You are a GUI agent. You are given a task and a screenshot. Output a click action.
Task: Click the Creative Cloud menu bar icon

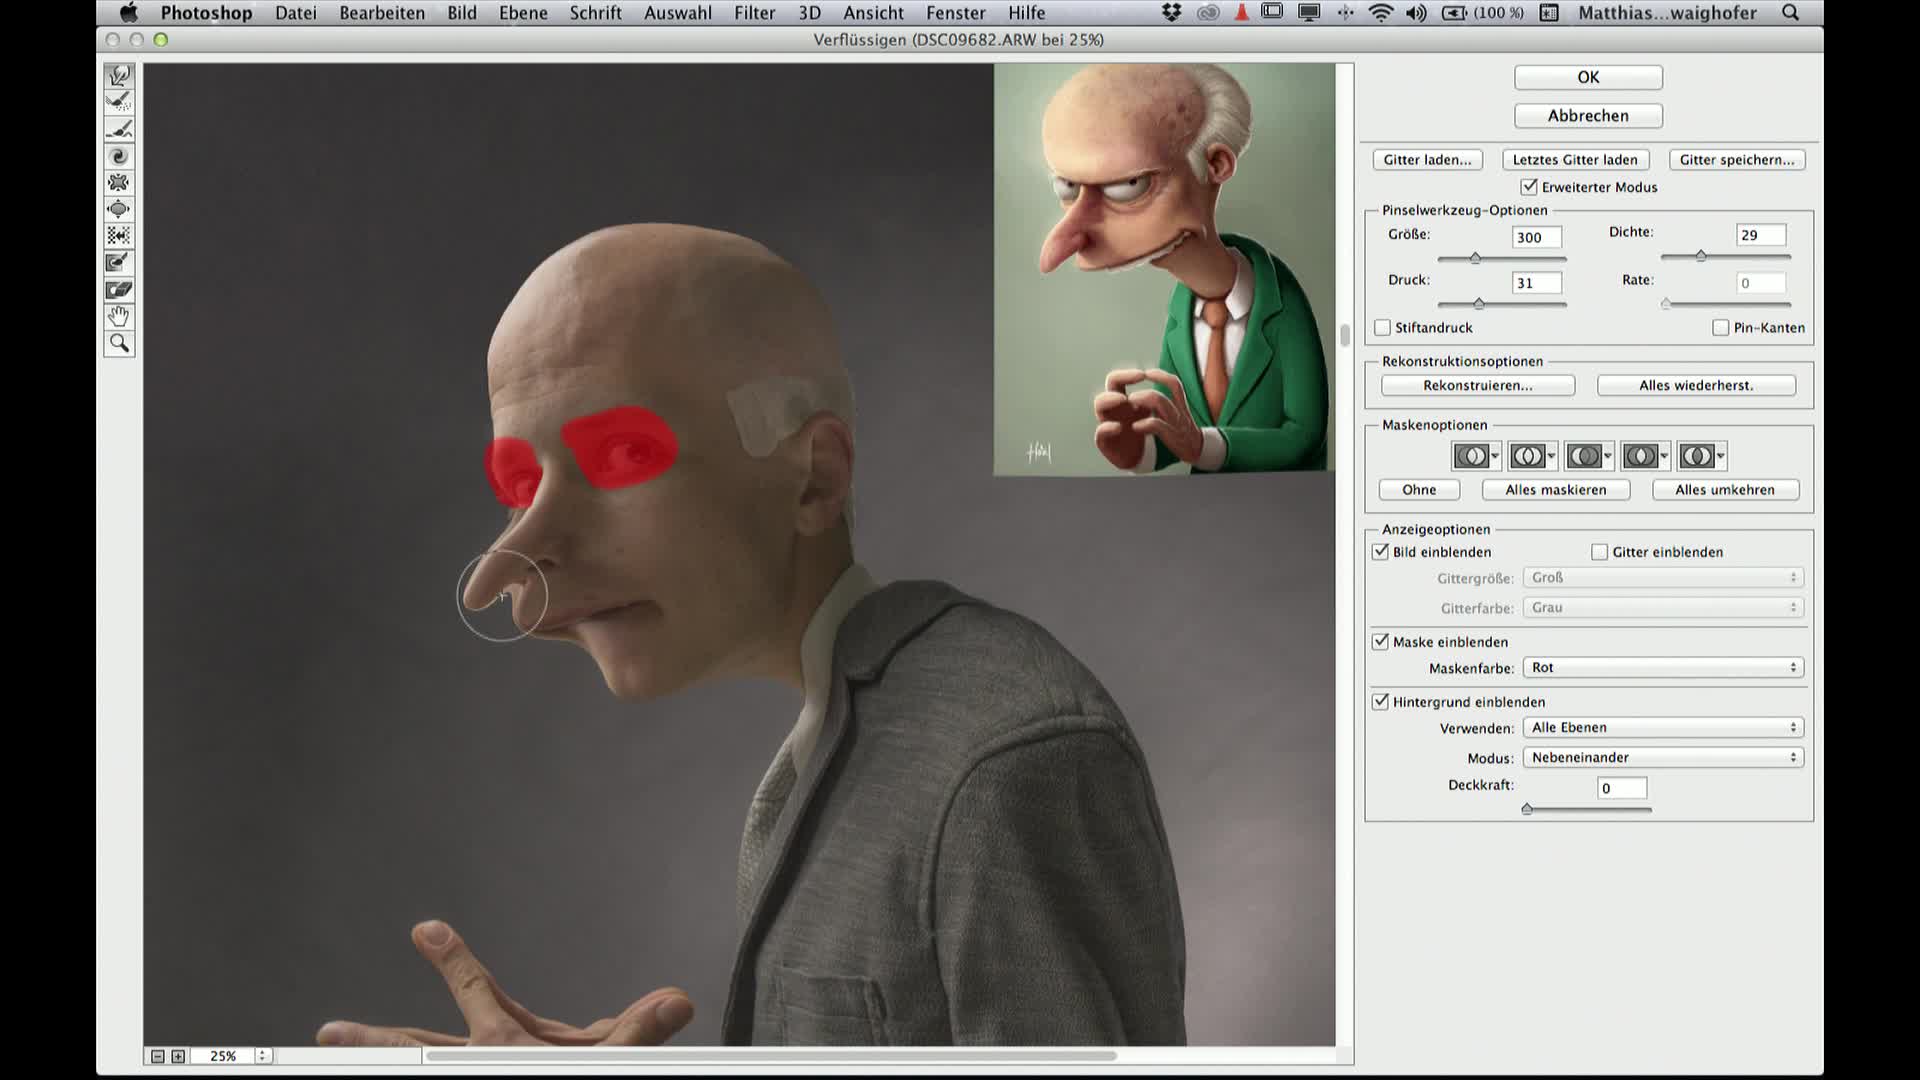point(1208,13)
